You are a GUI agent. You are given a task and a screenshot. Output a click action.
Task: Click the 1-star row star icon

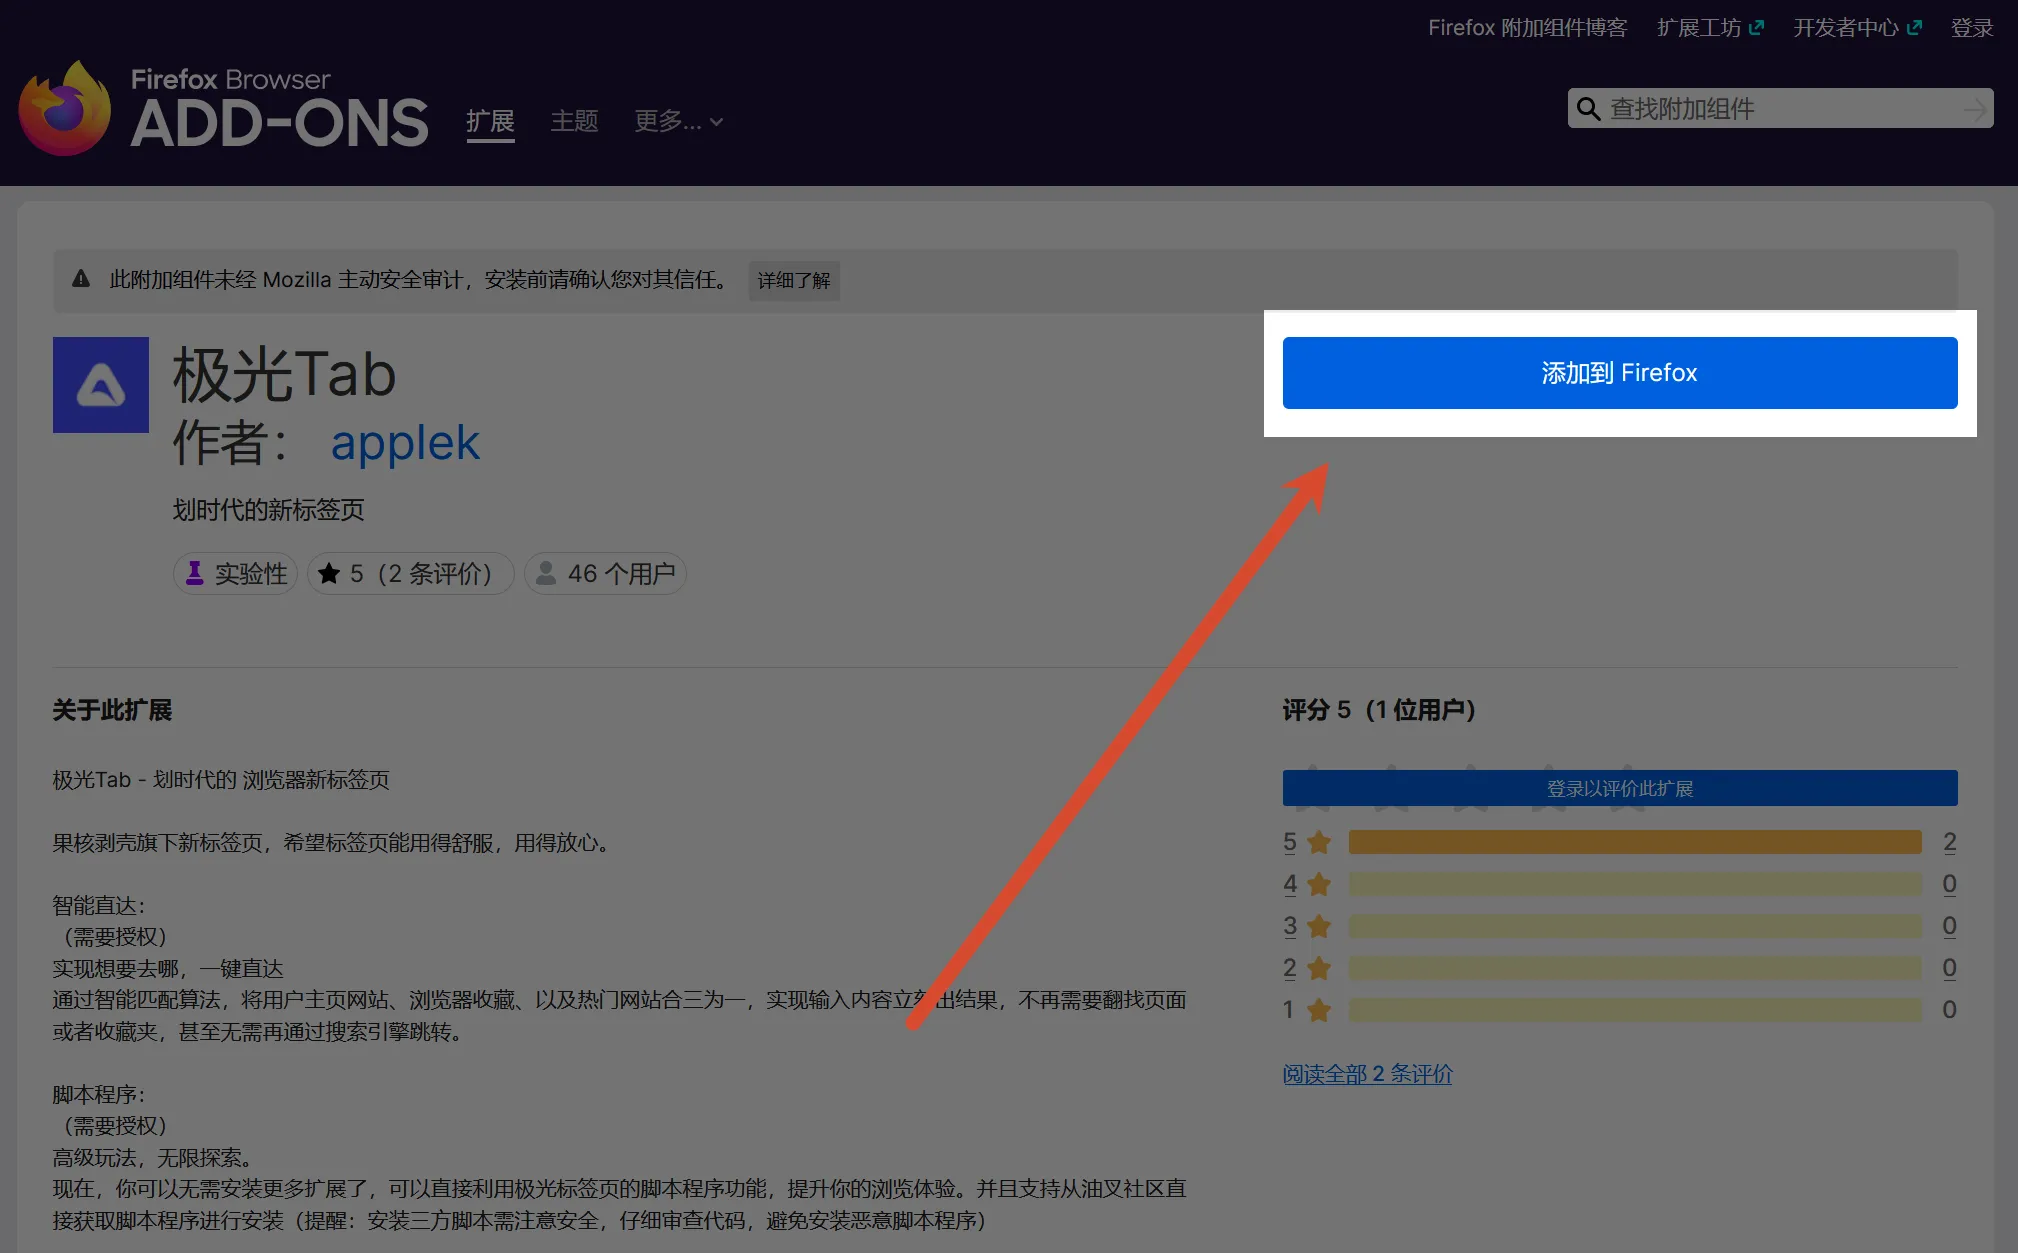(x=1319, y=1010)
